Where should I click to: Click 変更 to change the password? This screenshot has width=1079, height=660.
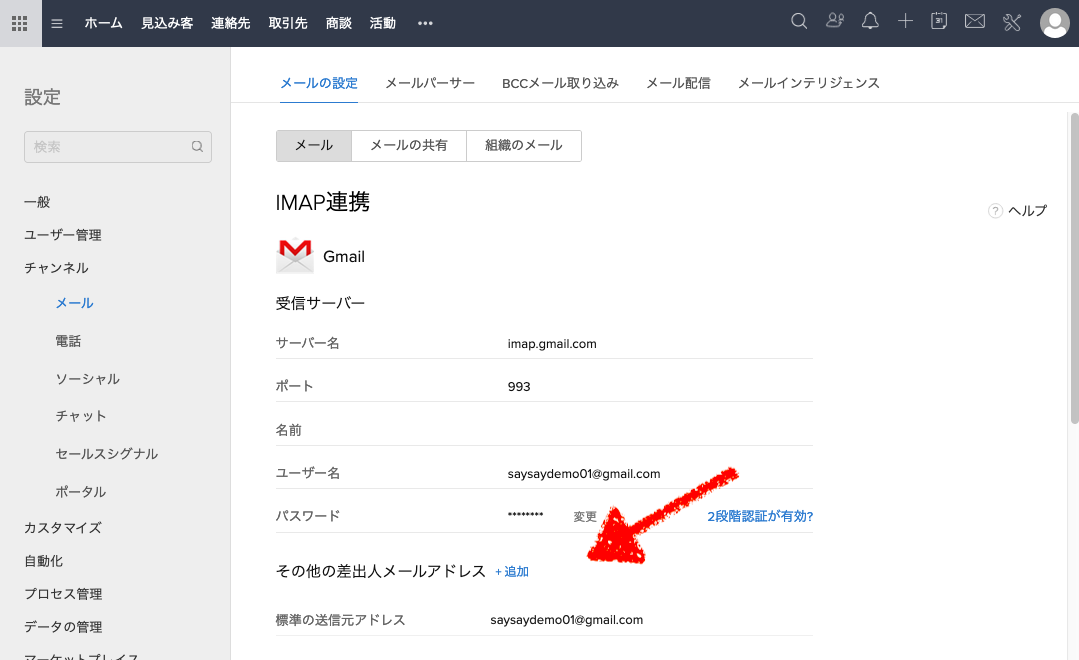click(584, 516)
